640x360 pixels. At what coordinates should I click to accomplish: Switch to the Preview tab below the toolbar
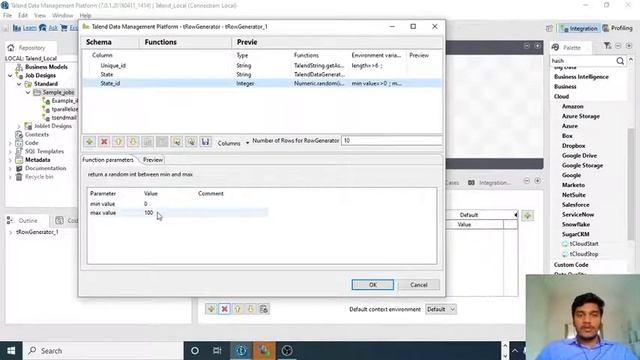pyautogui.click(x=153, y=160)
